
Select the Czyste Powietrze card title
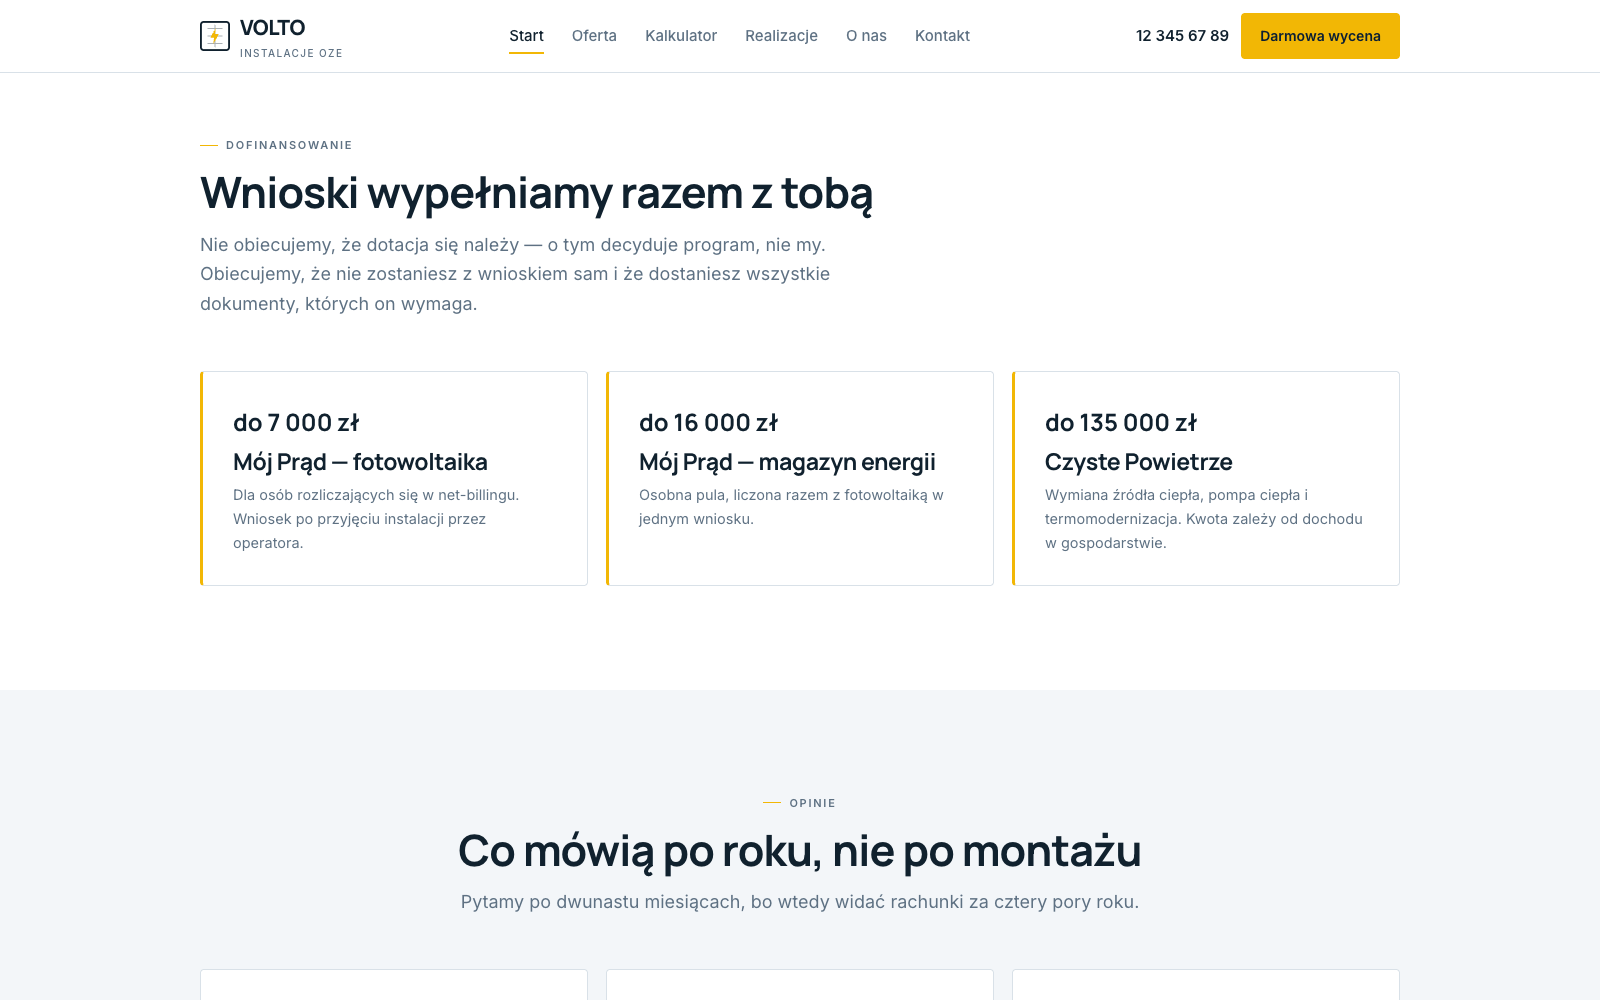(1138, 462)
